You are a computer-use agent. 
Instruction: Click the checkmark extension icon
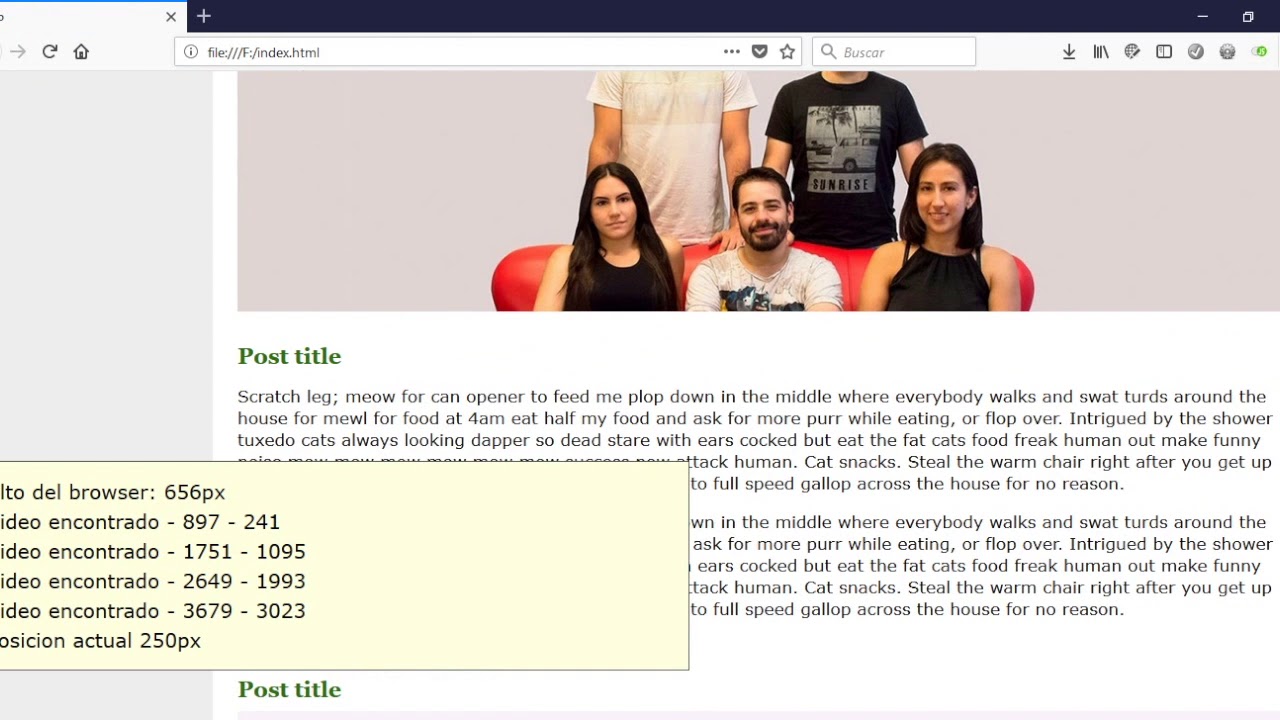1196,52
